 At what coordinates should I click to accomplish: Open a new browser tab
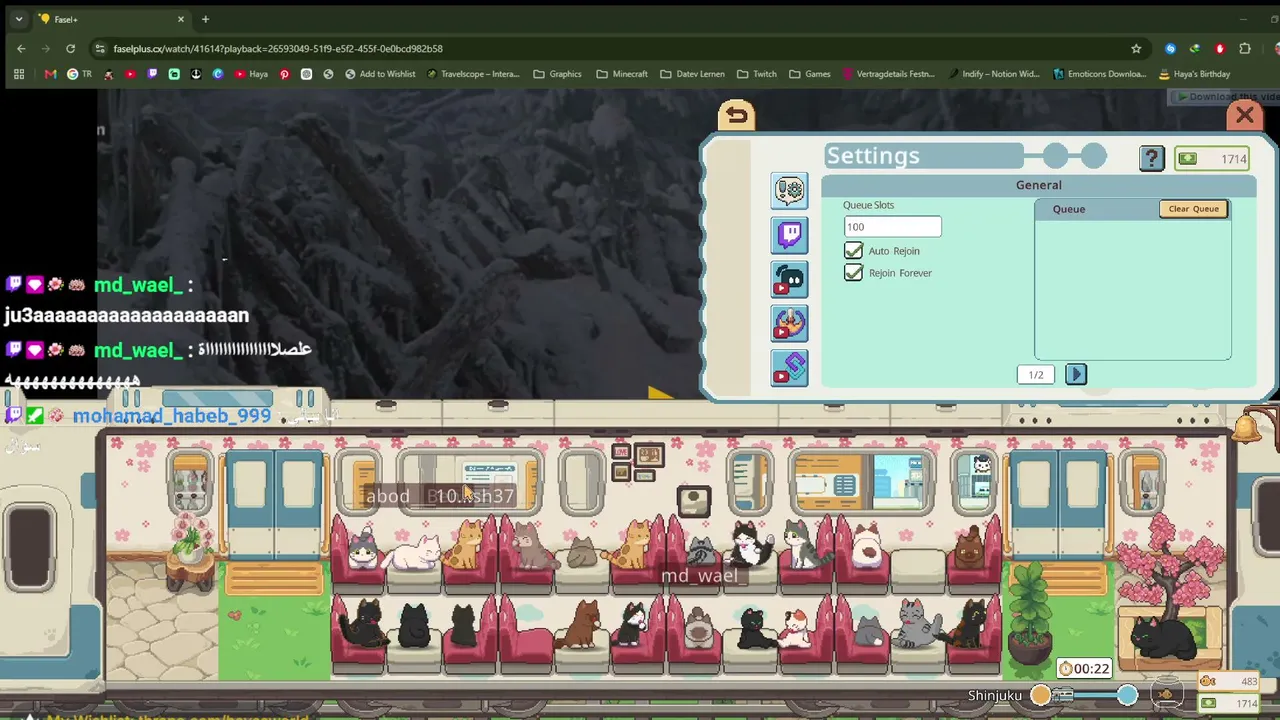coord(205,19)
